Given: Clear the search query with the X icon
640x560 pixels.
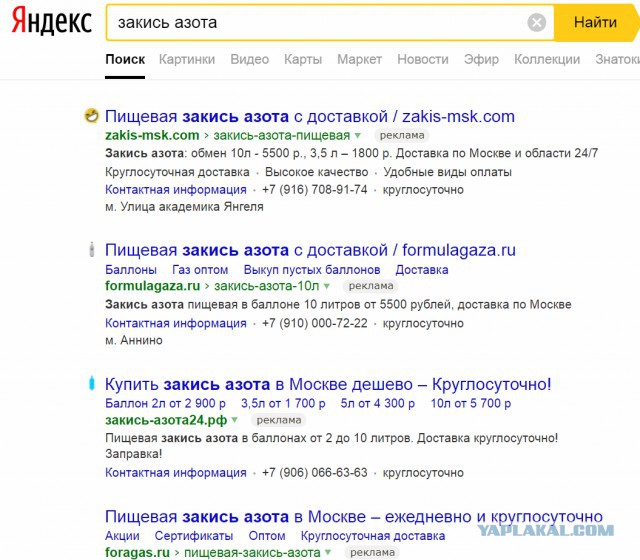Looking at the screenshot, I should [536, 22].
